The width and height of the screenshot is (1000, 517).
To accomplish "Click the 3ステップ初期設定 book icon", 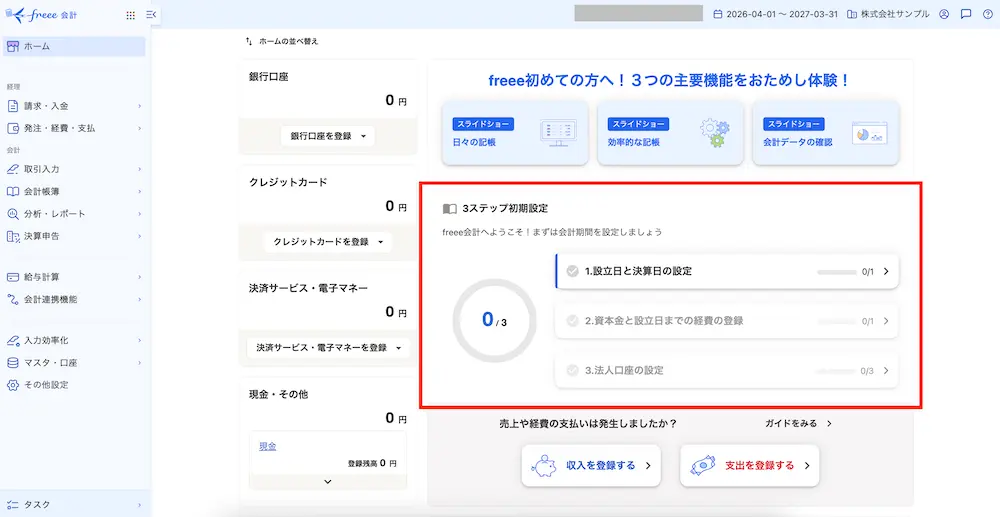I will (x=450, y=208).
